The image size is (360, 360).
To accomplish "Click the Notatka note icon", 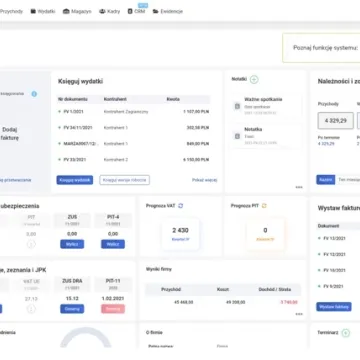I will click(237, 136).
